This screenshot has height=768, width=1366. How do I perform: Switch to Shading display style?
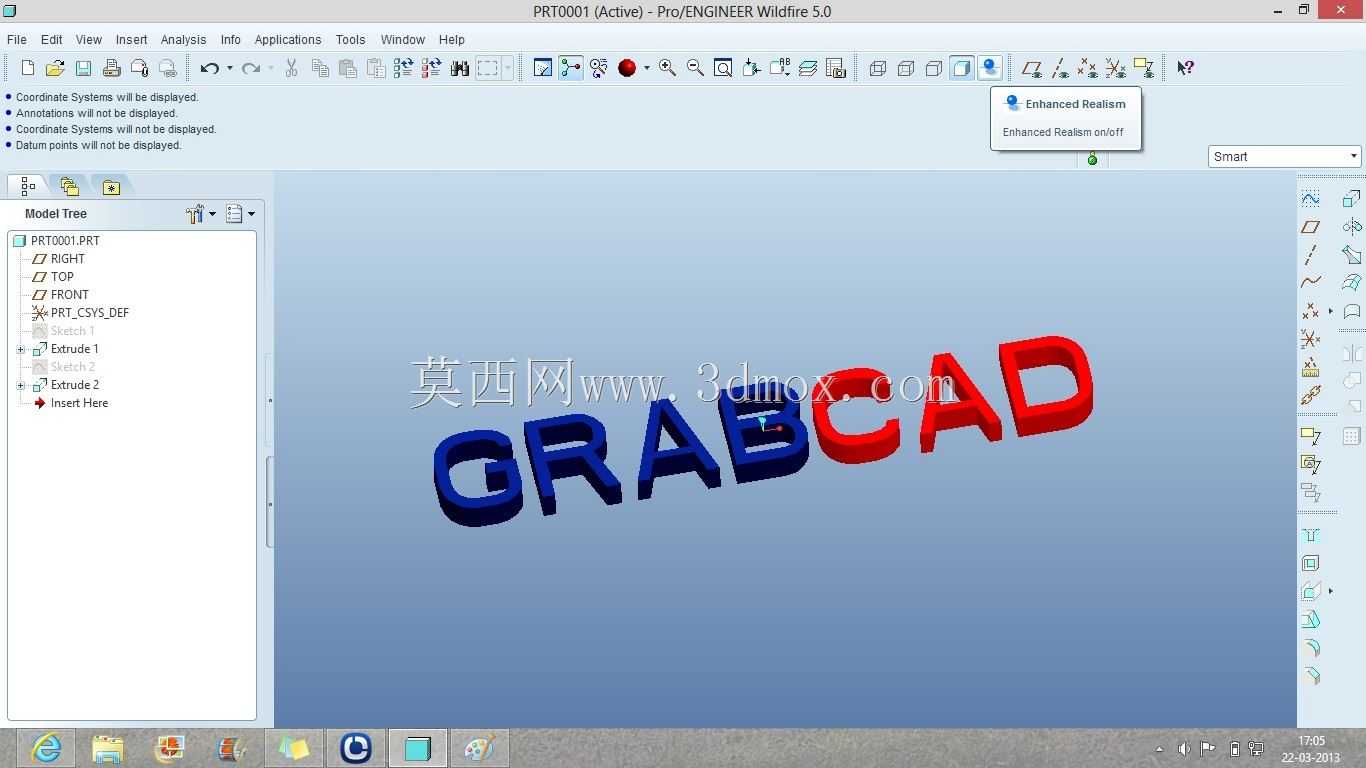[x=962, y=68]
